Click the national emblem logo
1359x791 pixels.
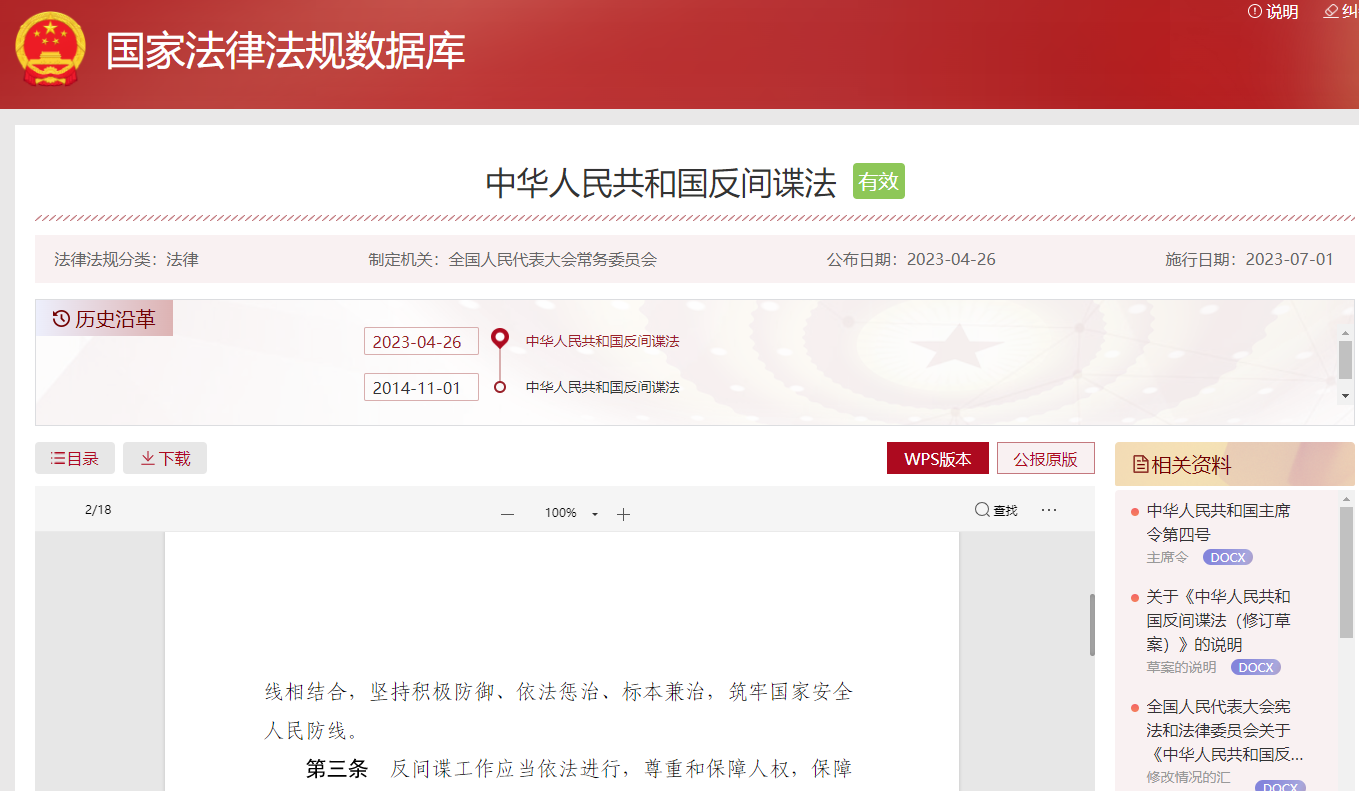[x=50, y=50]
